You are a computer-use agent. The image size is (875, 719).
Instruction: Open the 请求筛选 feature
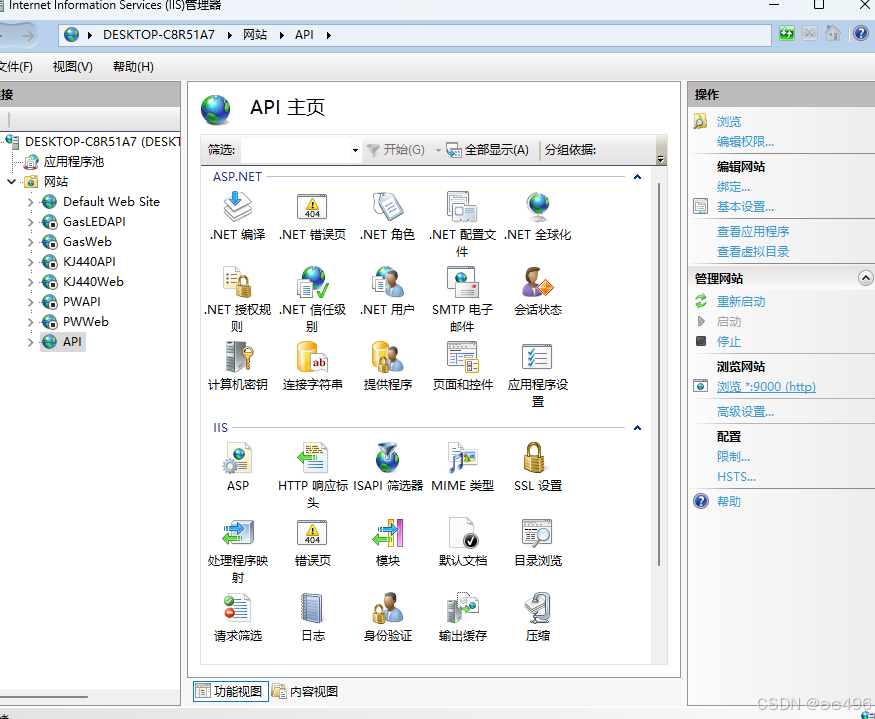pyautogui.click(x=238, y=617)
